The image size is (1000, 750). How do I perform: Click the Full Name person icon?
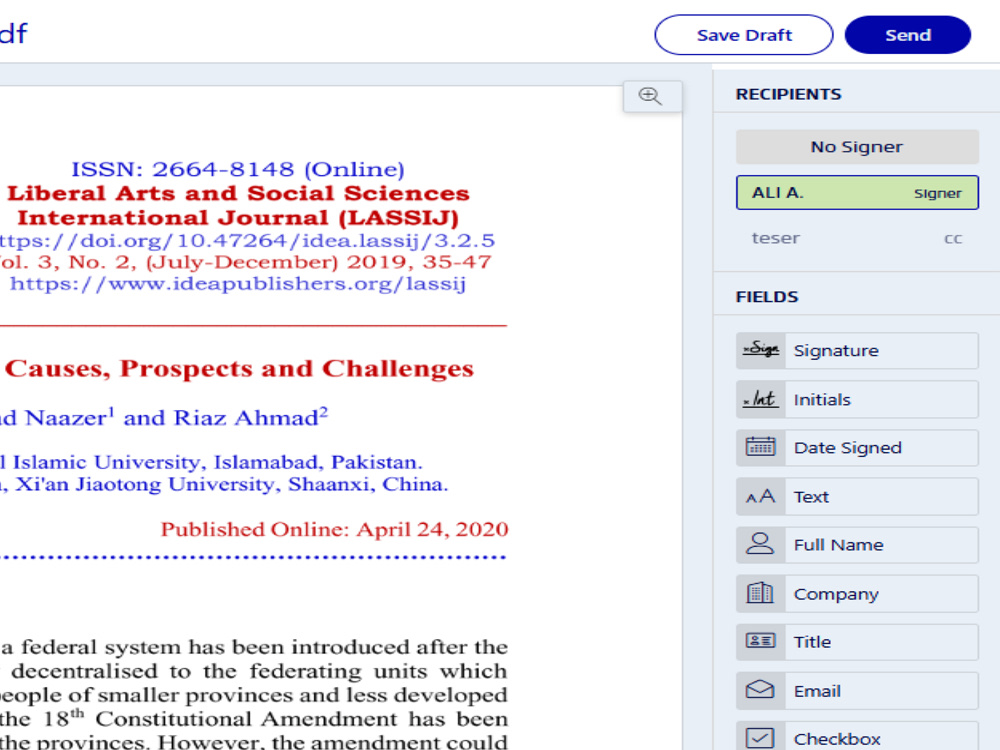tap(760, 544)
